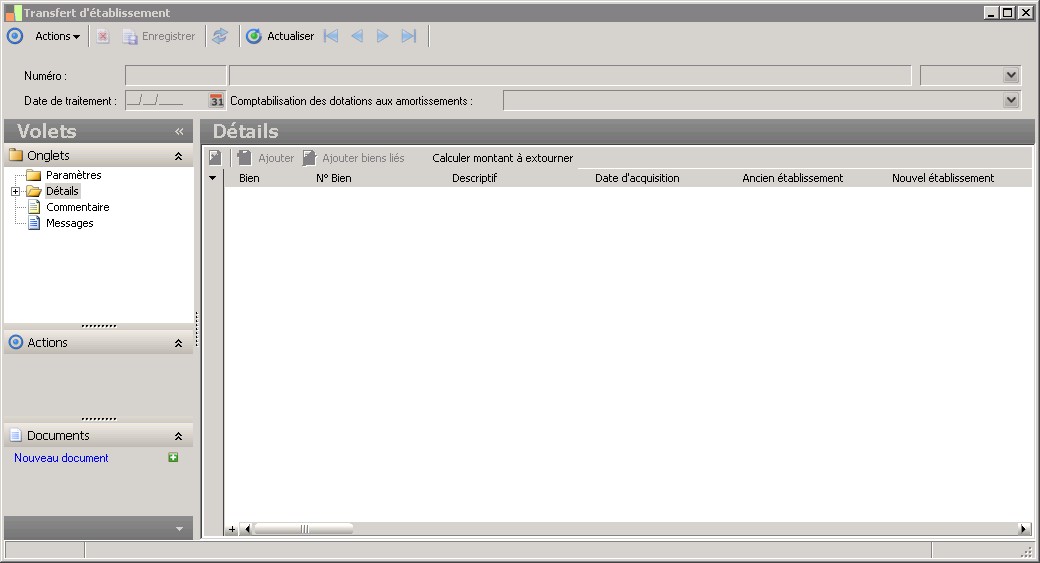This screenshot has width=1040, height=563.
Task: Open the grid column selector arrow
Action: click(212, 178)
